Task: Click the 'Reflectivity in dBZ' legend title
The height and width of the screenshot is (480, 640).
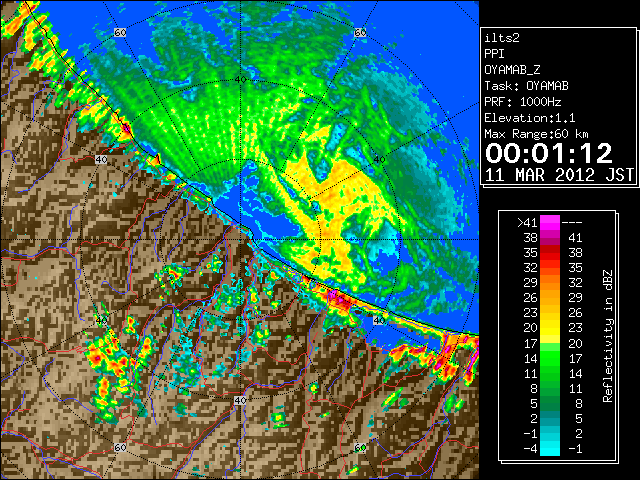Action: tap(608, 336)
